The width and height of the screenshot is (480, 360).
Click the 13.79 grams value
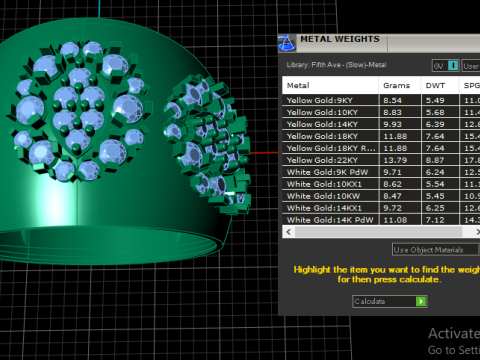coord(395,160)
